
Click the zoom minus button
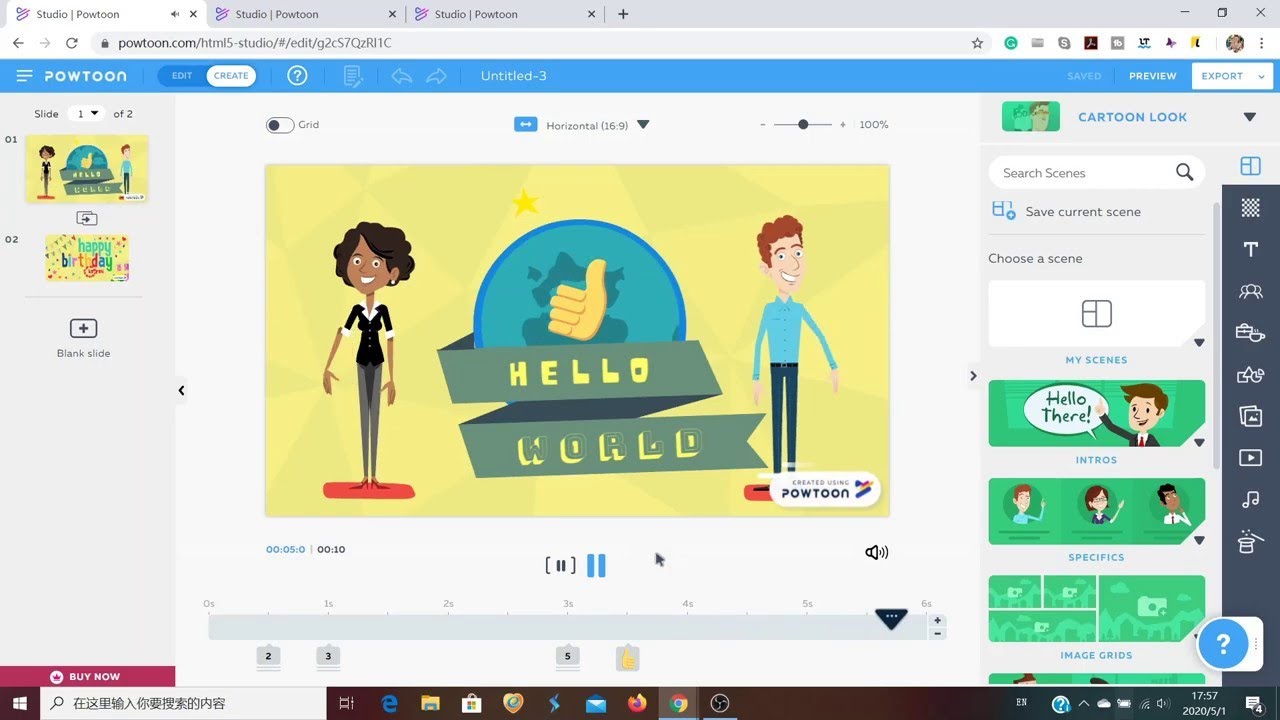point(763,125)
